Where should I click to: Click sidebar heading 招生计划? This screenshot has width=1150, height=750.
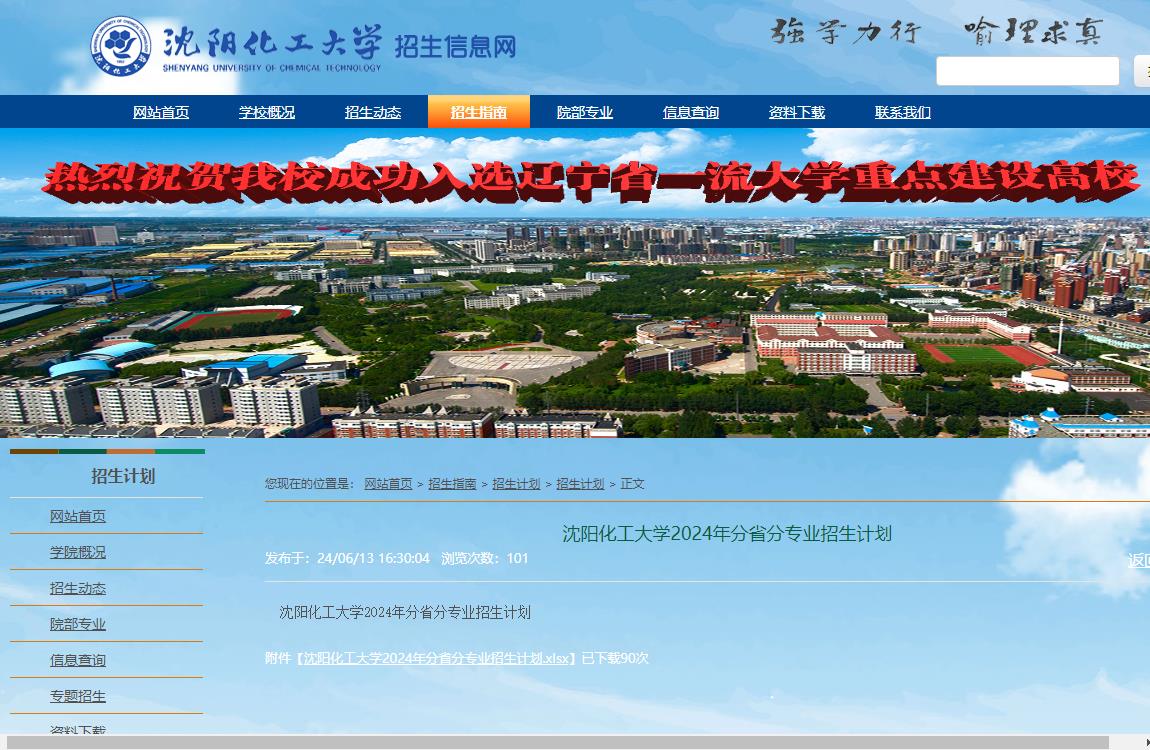[123, 476]
